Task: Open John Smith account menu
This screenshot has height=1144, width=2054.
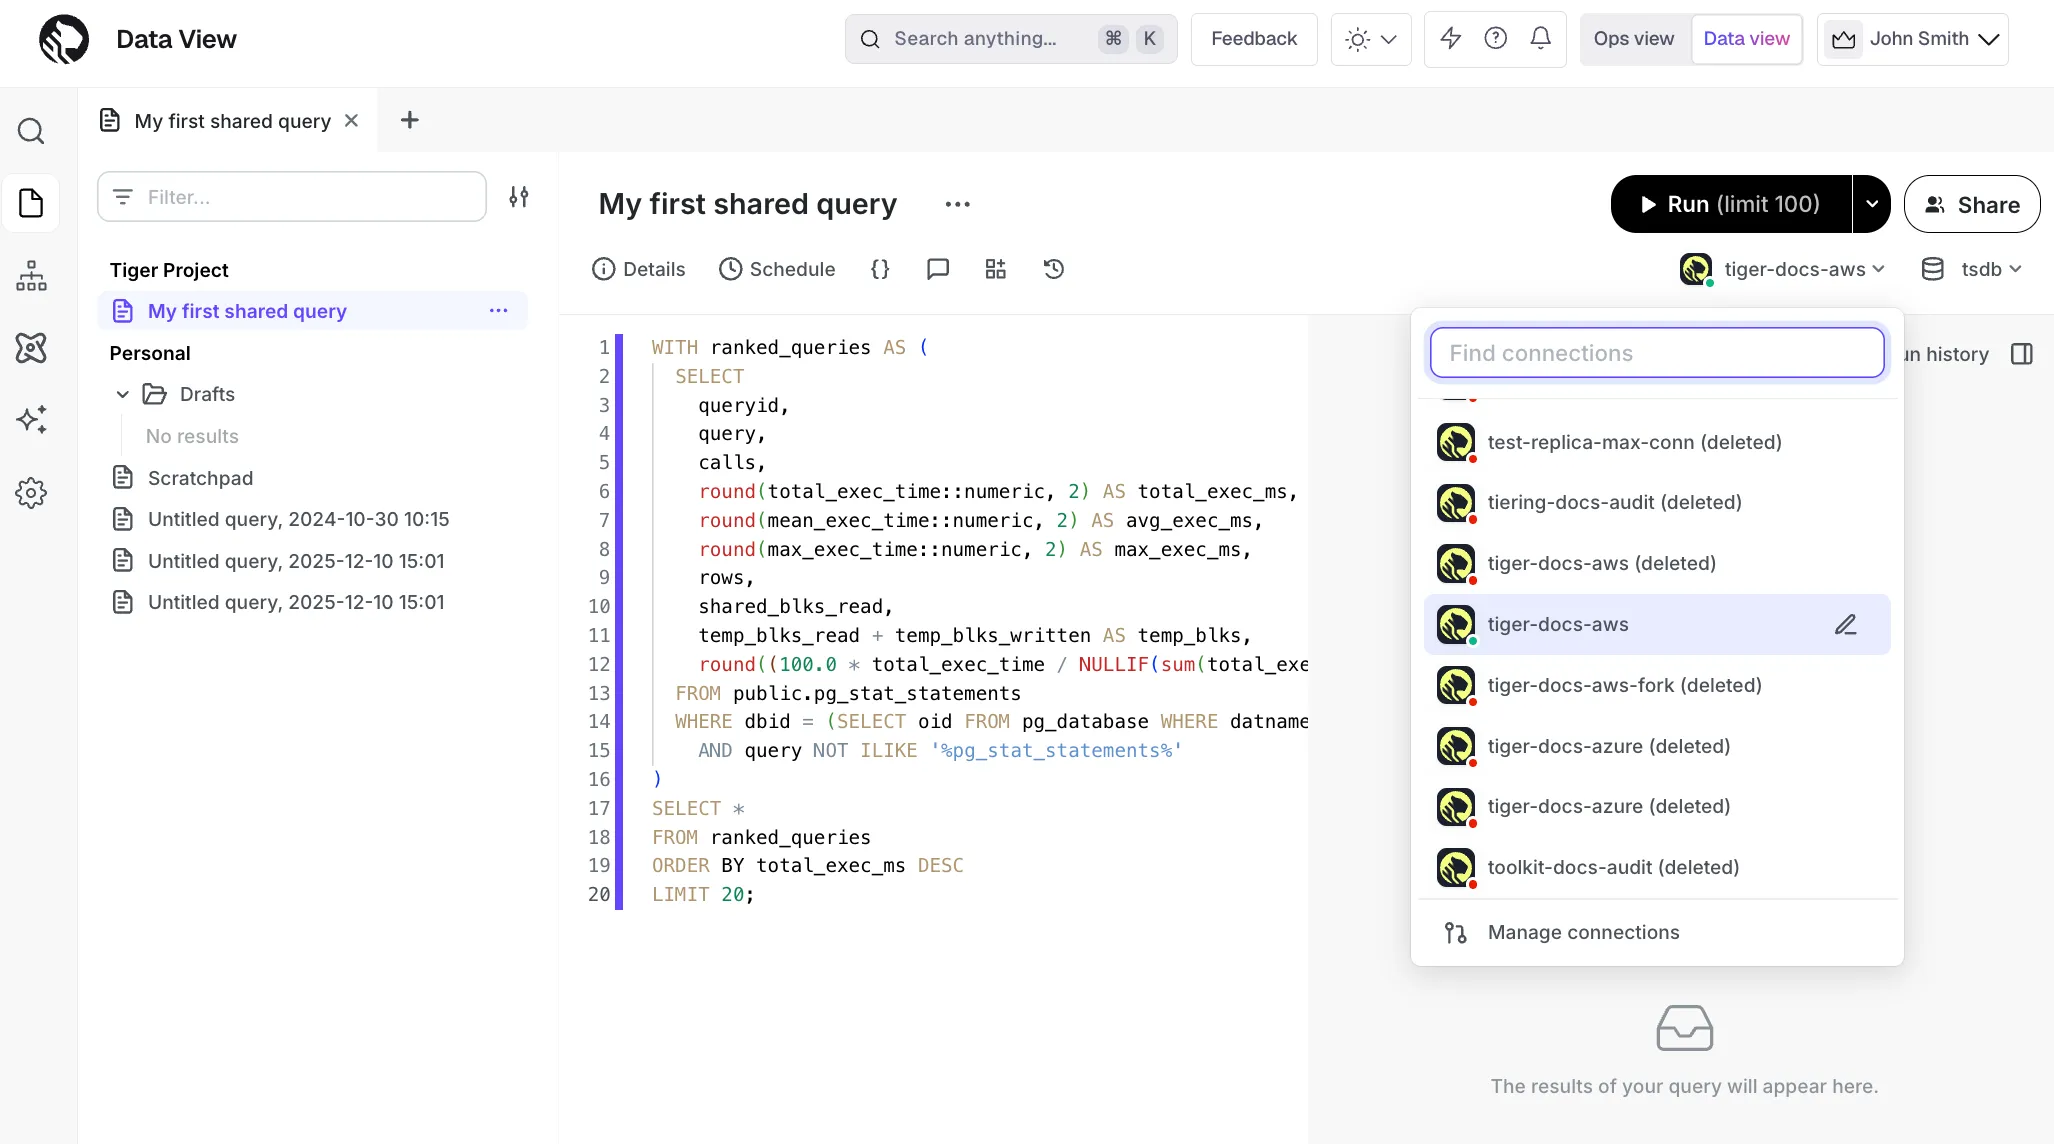Action: (x=1912, y=39)
